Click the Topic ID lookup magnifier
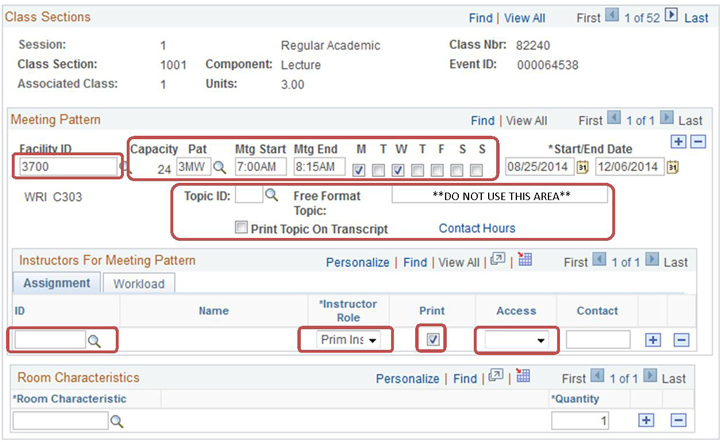 tap(272, 196)
